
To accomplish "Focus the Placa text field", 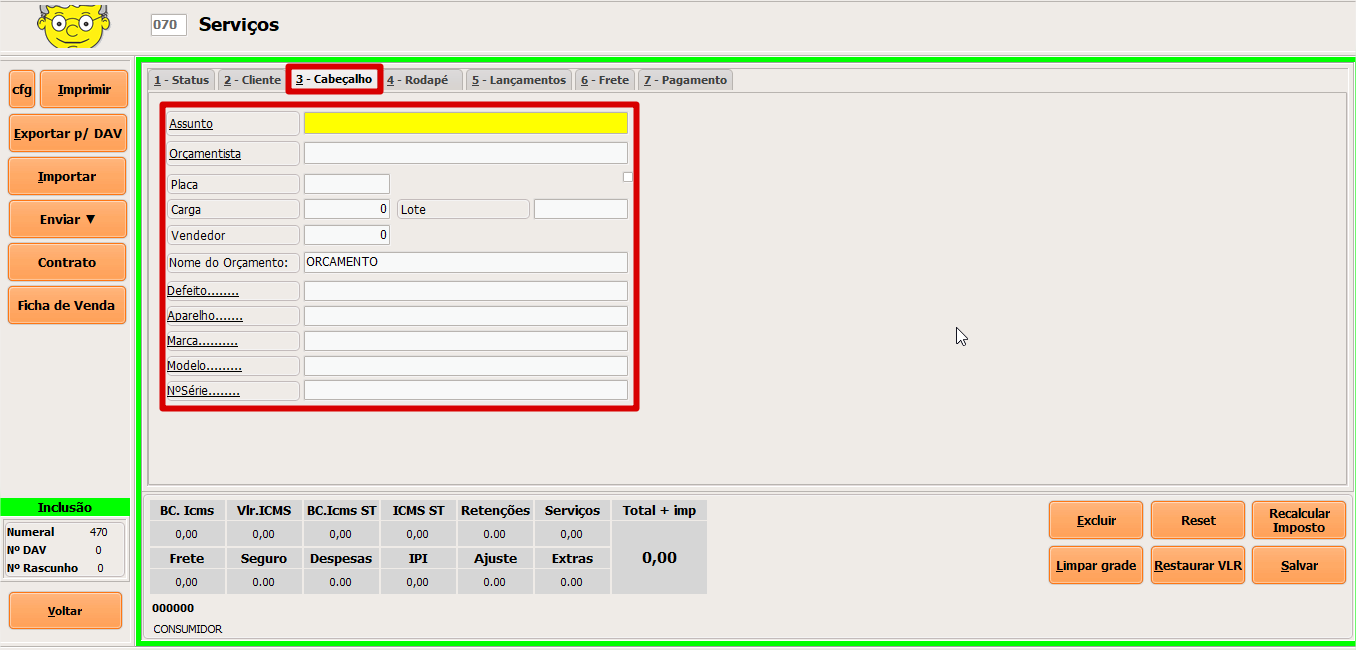I will click(x=346, y=184).
